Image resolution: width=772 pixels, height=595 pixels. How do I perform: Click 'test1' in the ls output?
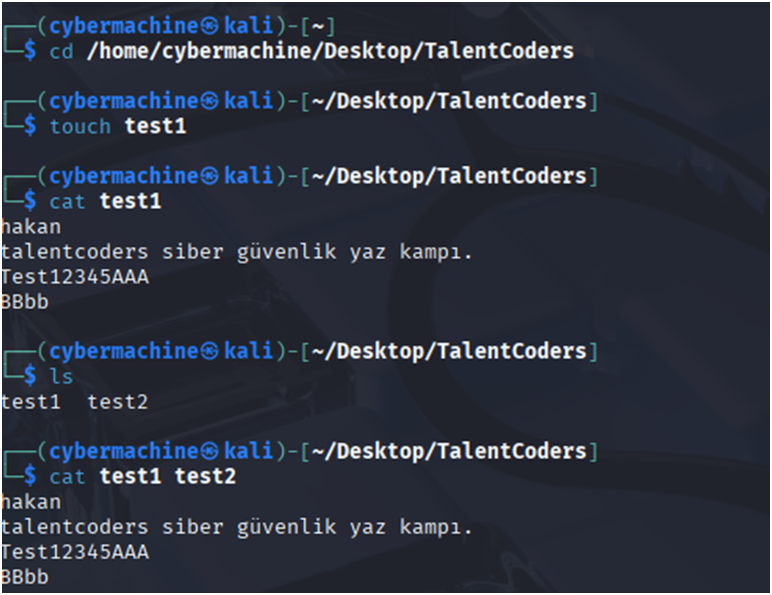[x=31, y=402]
